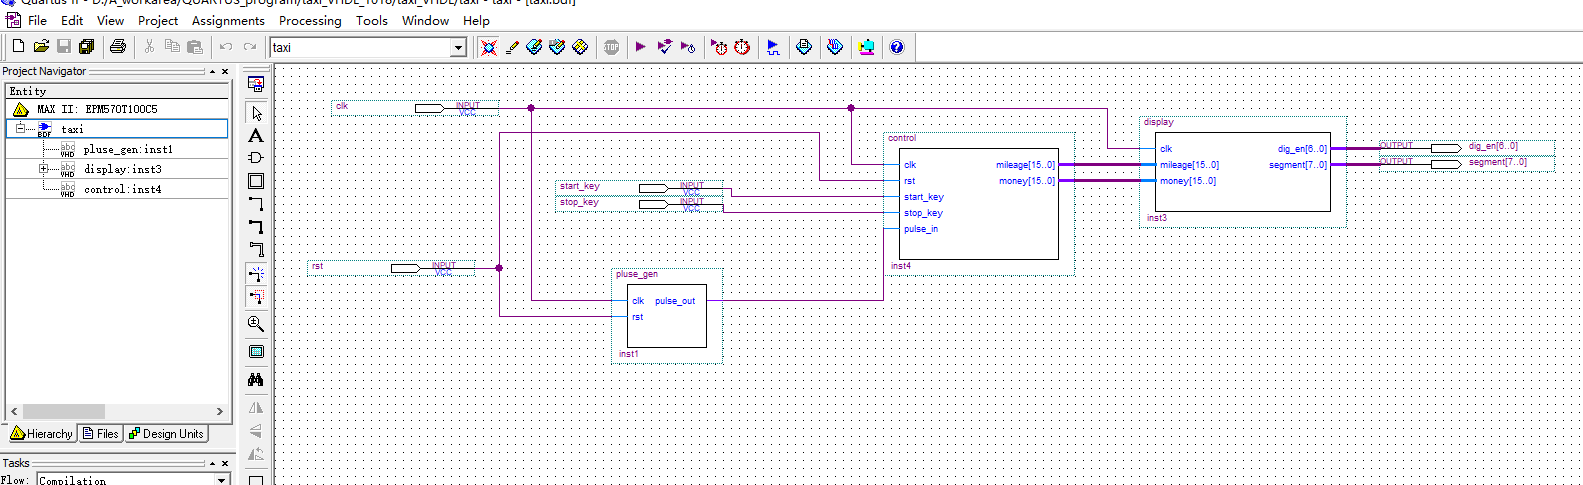Select pluse_gen:inst1 in the hierarchy
This screenshot has height=485, width=1583.
(128, 149)
